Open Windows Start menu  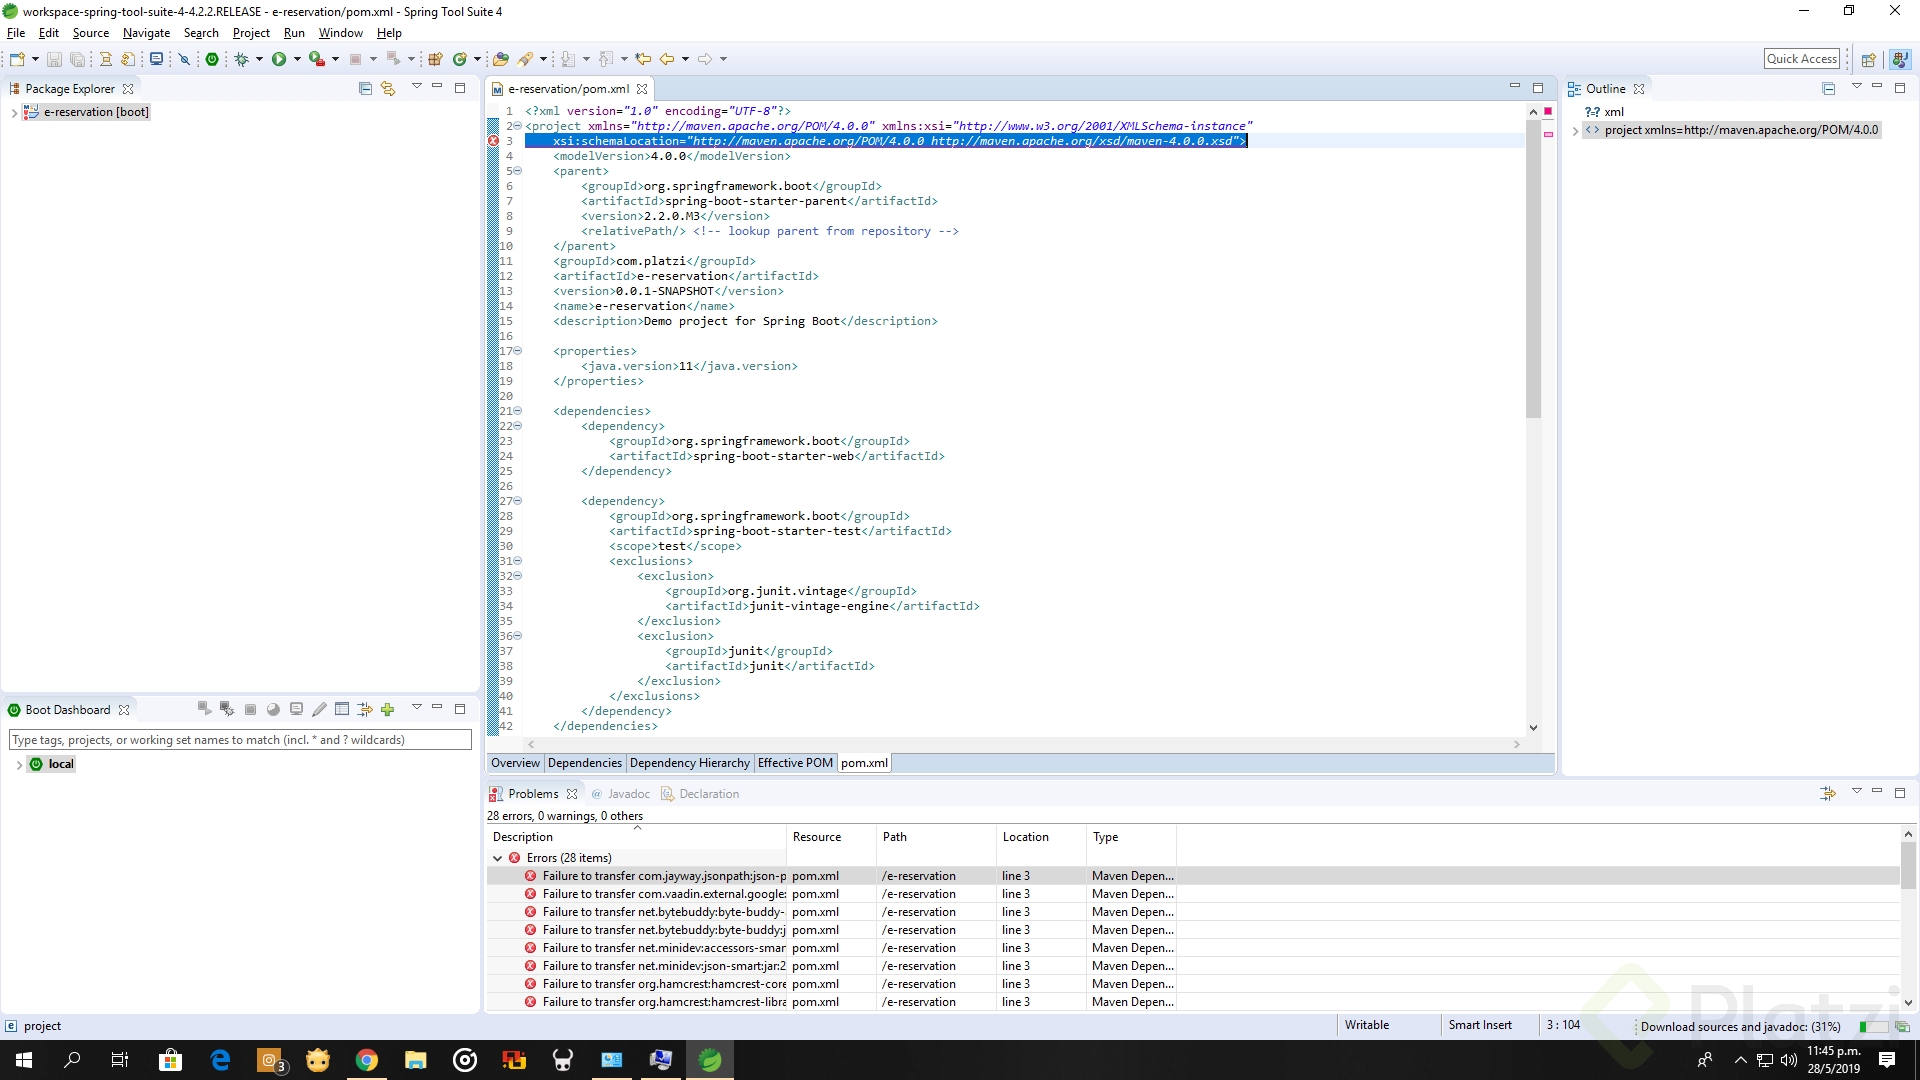pyautogui.click(x=24, y=1060)
